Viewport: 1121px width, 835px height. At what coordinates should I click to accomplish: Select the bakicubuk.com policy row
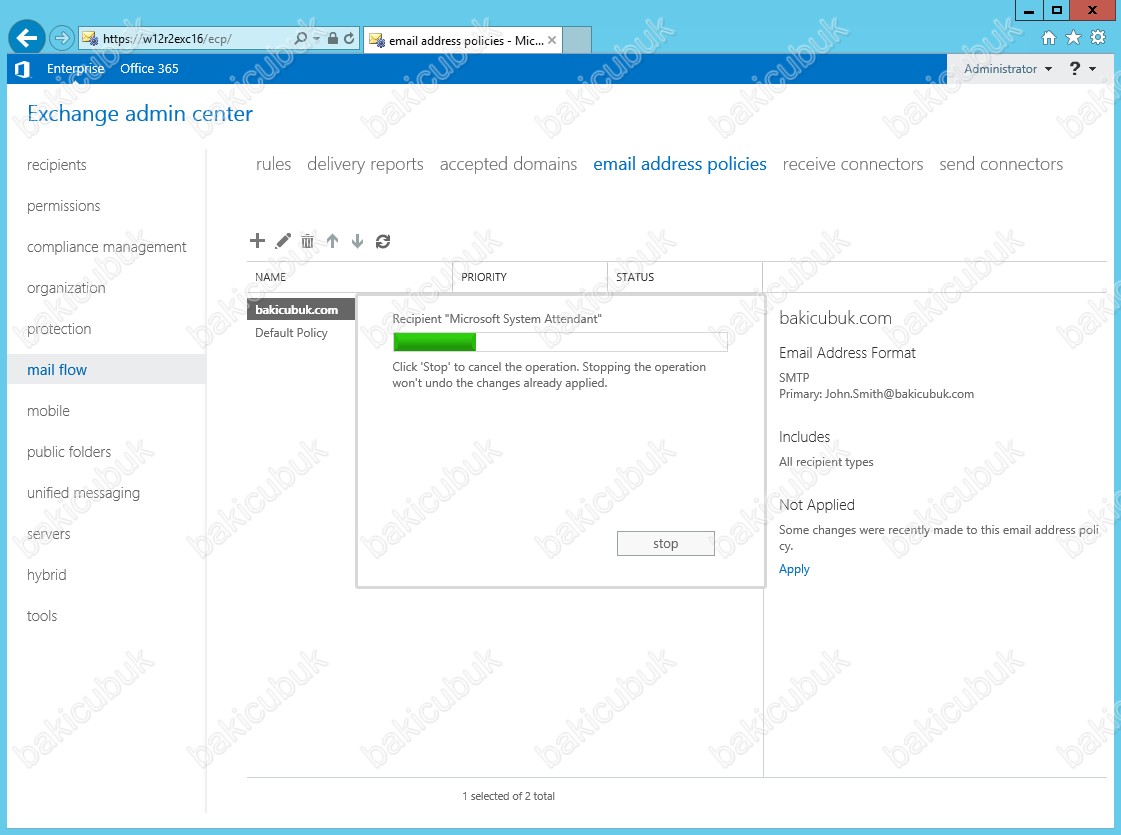click(x=301, y=310)
